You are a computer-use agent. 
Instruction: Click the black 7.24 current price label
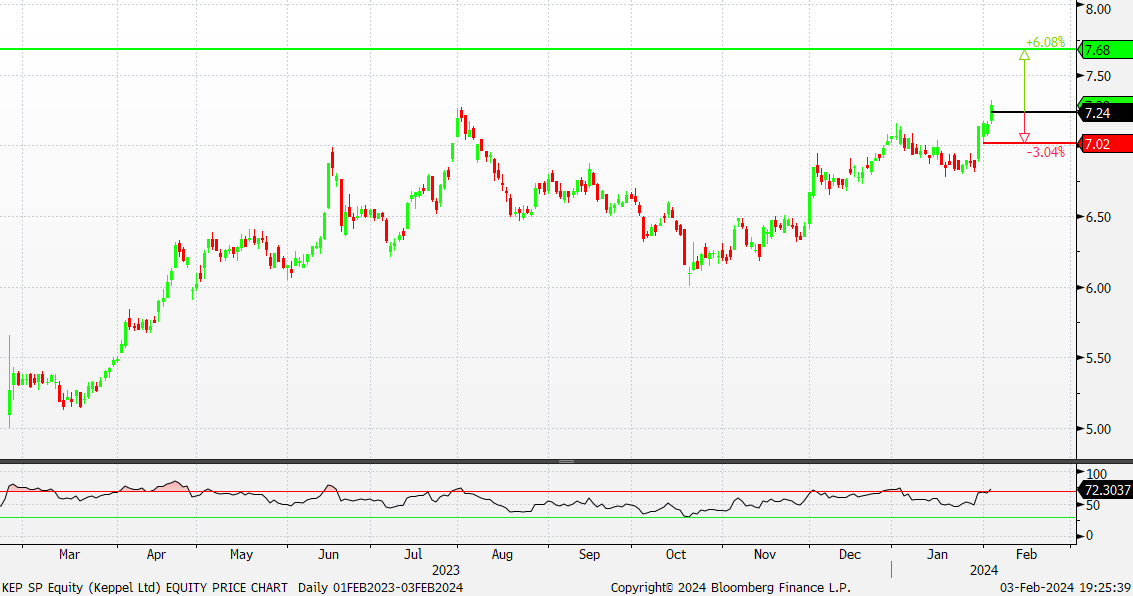(1104, 114)
